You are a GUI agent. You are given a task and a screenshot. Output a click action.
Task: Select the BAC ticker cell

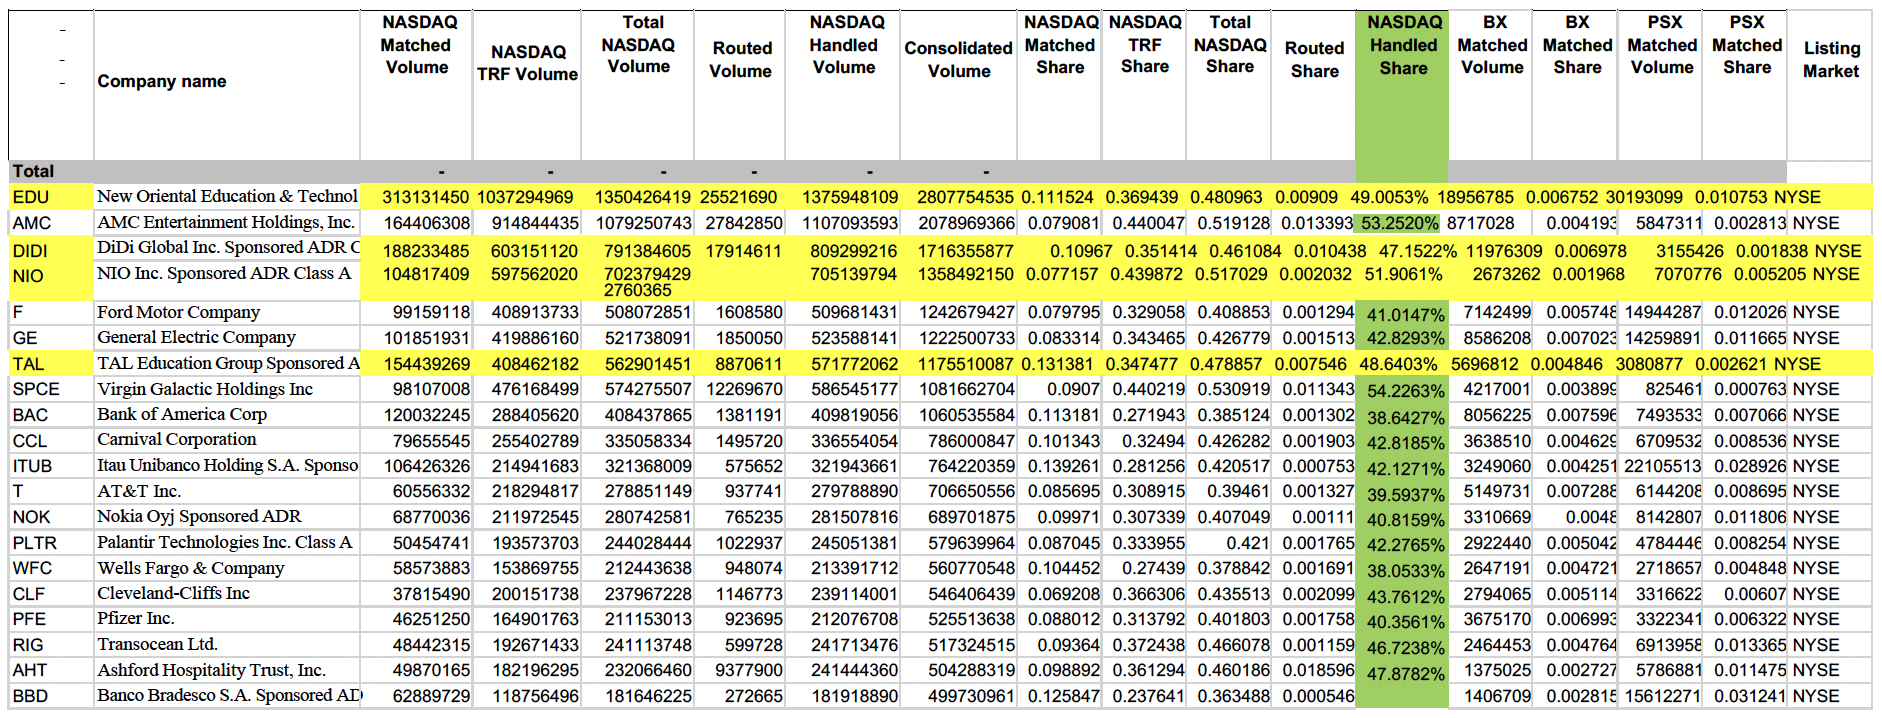point(30,415)
